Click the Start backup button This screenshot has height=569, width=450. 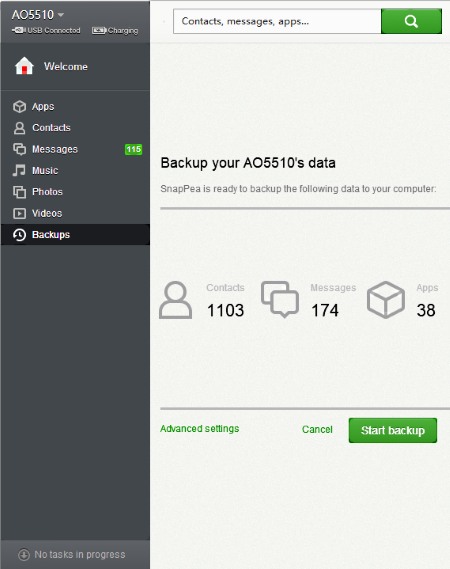393,430
